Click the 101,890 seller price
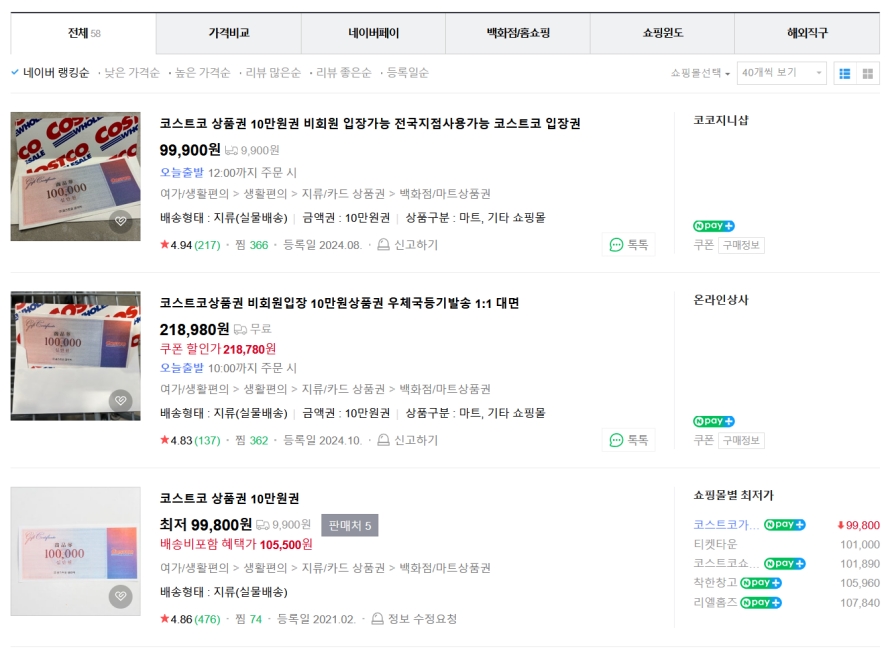Image resolution: width=890 pixels, height=659 pixels. pos(860,564)
